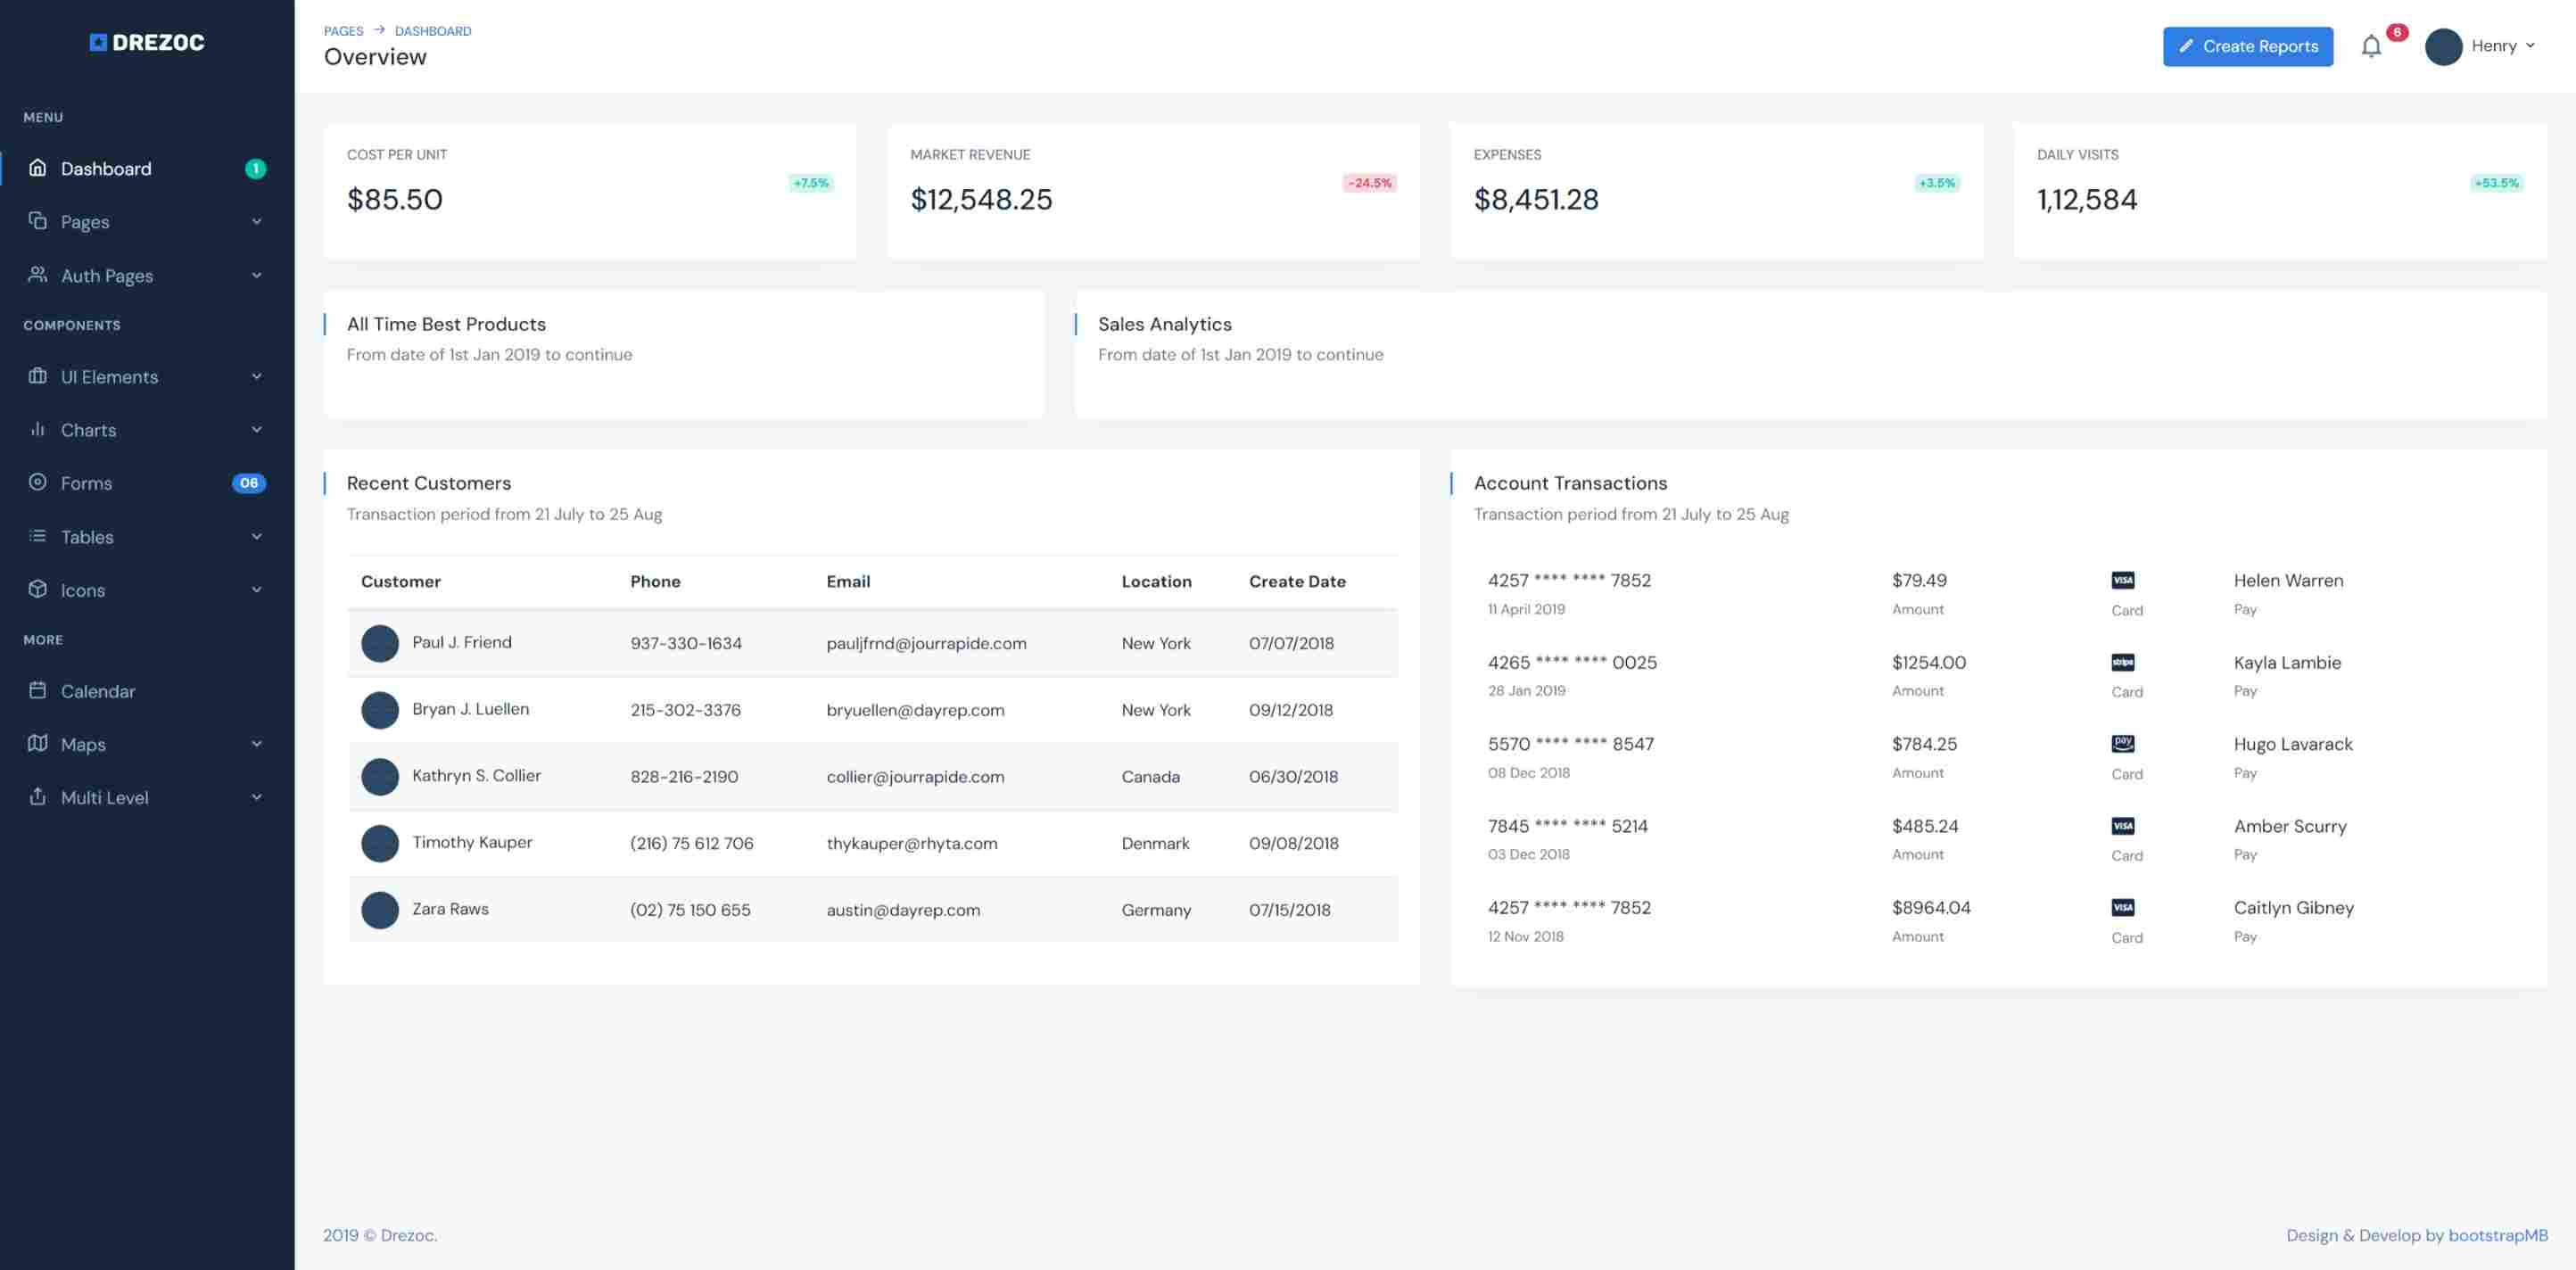The height and width of the screenshot is (1270, 2576).
Task: Click the Maps sidebar icon
Action: [x=38, y=743]
